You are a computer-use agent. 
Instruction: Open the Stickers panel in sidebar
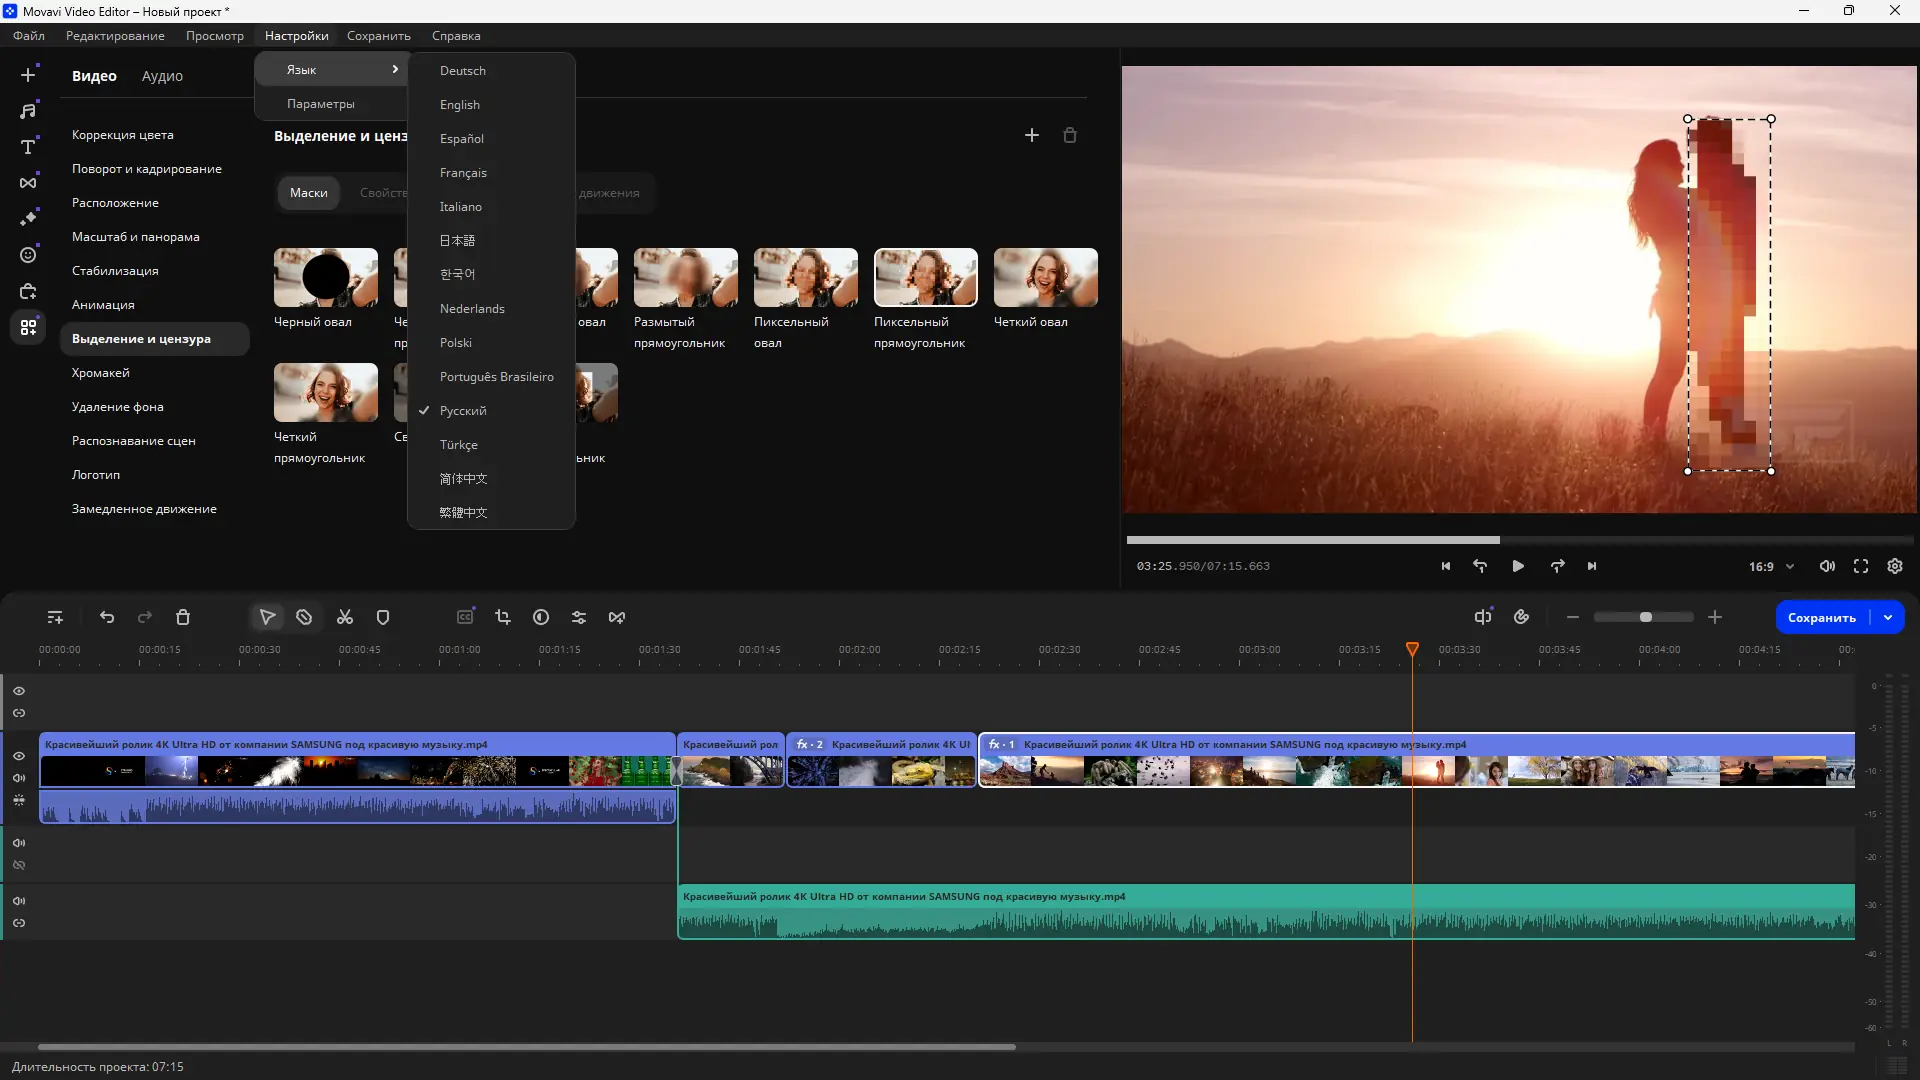tap(28, 255)
